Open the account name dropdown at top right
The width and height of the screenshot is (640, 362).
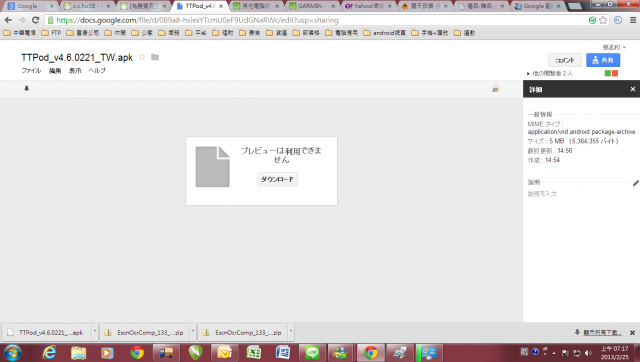(x=614, y=47)
